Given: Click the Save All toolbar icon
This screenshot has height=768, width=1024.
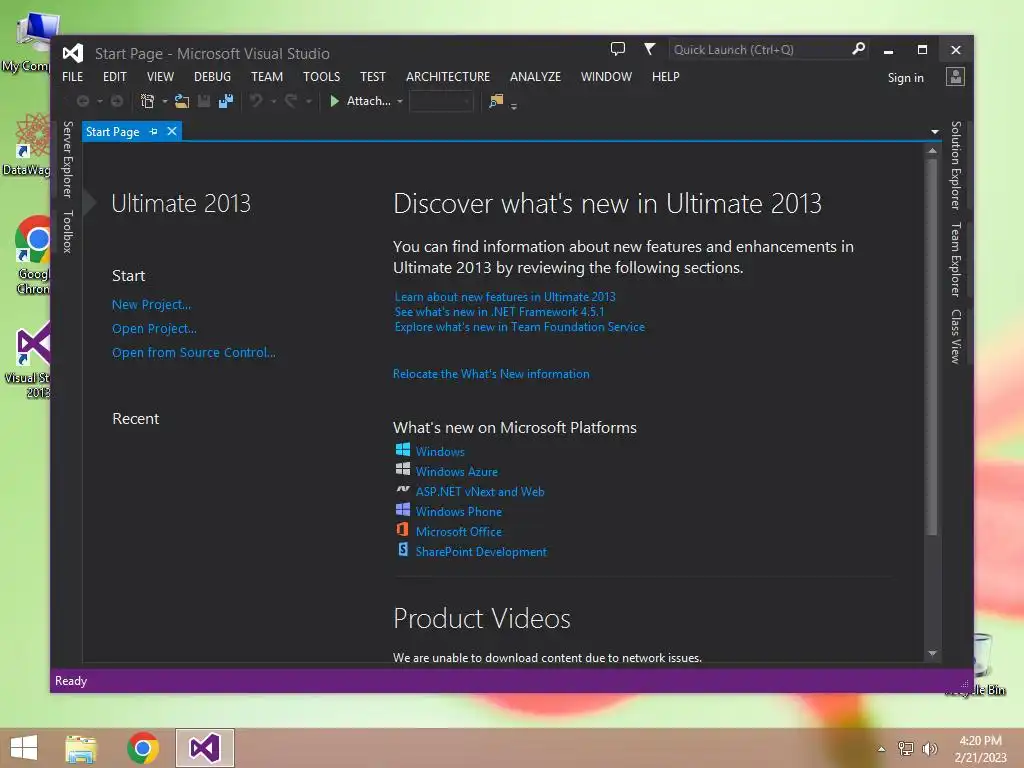Looking at the screenshot, I should tap(226, 101).
